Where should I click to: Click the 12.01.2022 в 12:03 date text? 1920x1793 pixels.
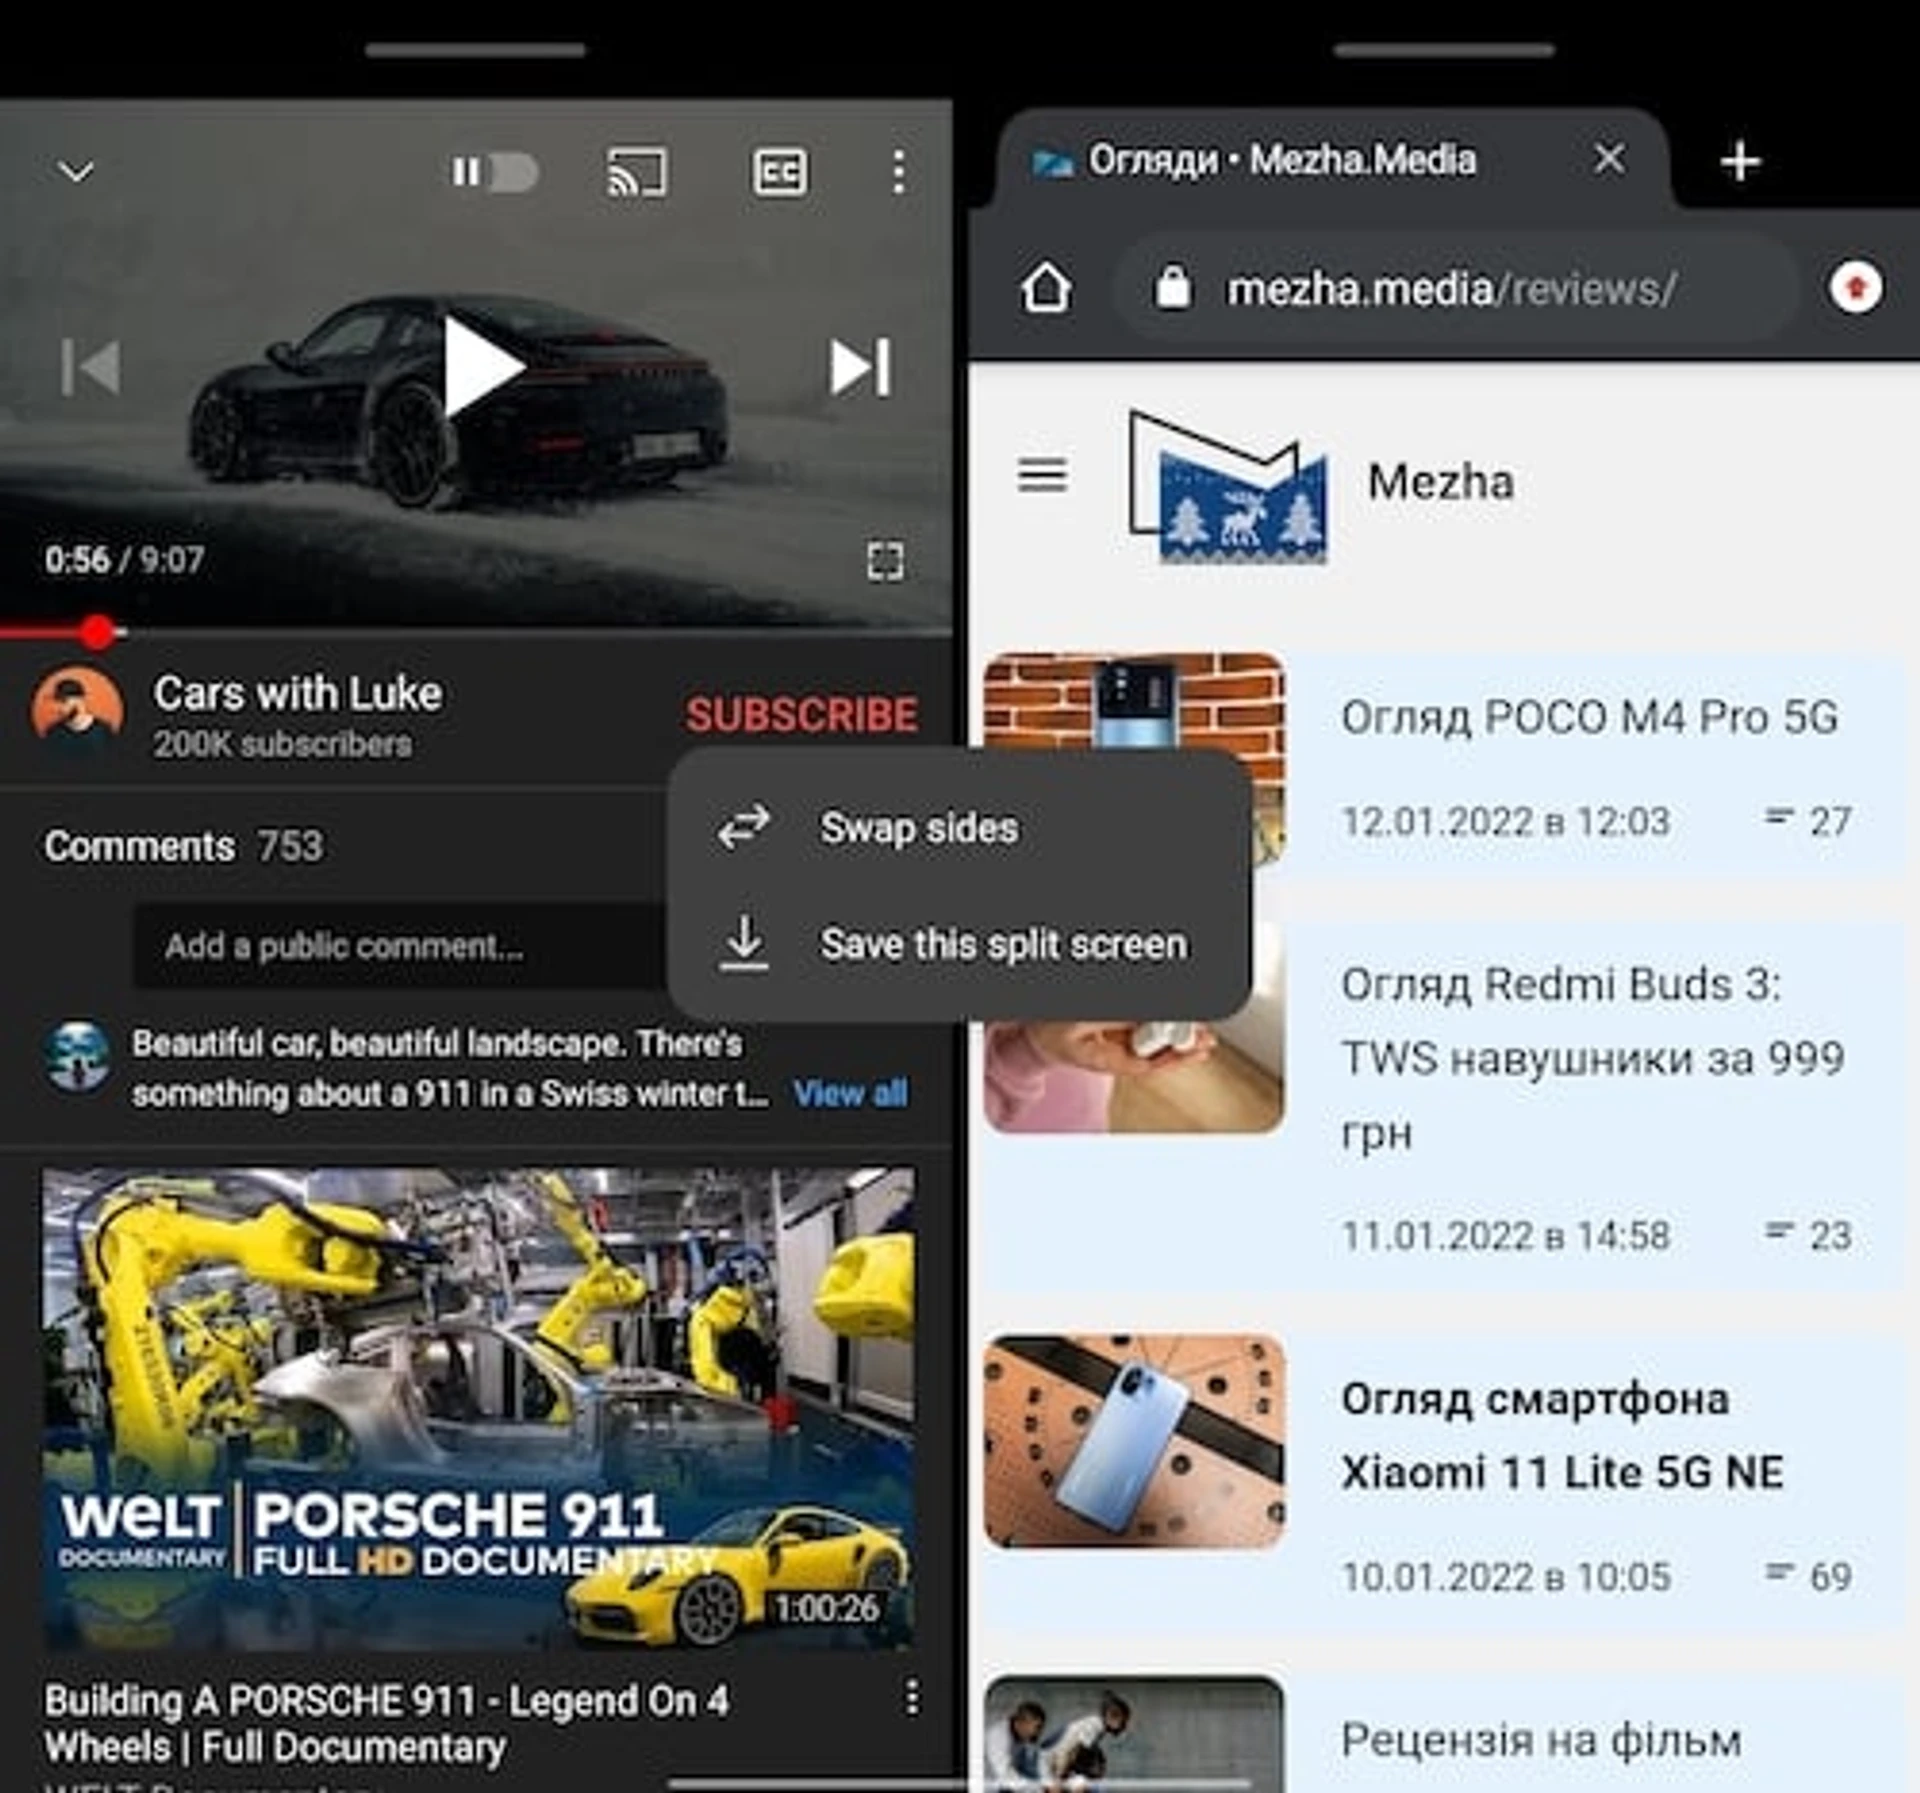pos(1505,821)
